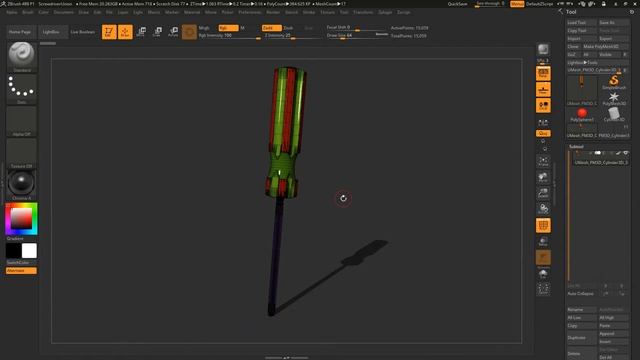Toggle the Zadd button
Viewport: 640px width, 360px height.
[x=271, y=28]
